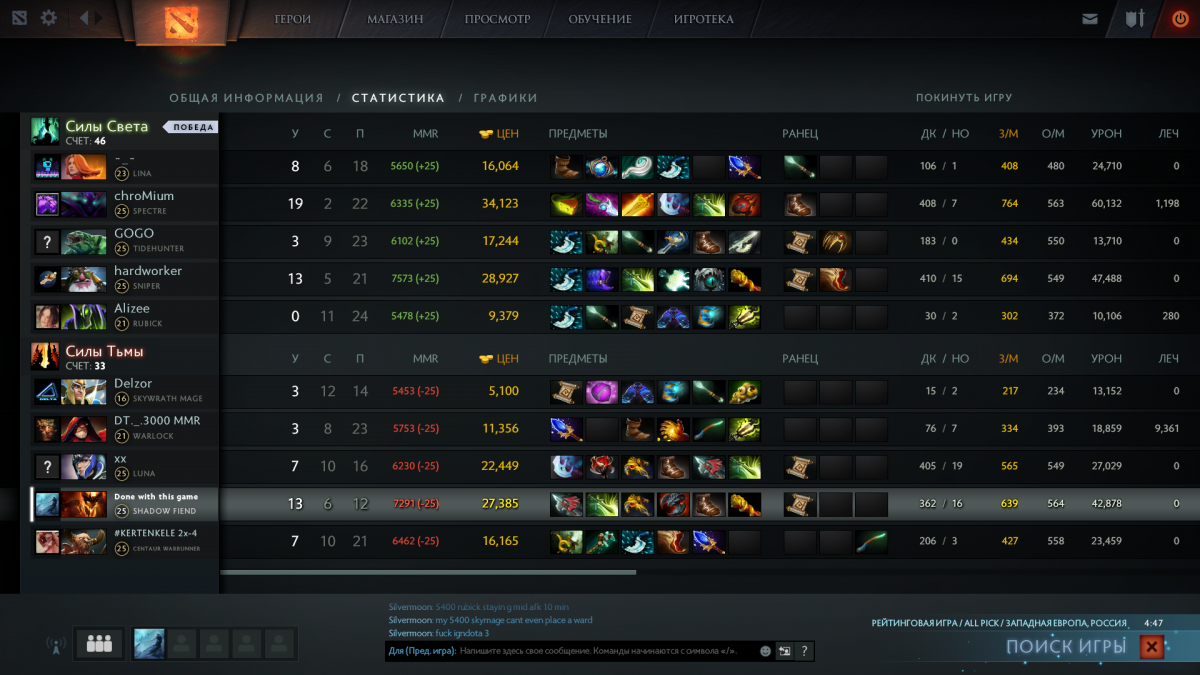Go back using the left arrow
This screenshot has width=1200, height=675.
point(84,18)
